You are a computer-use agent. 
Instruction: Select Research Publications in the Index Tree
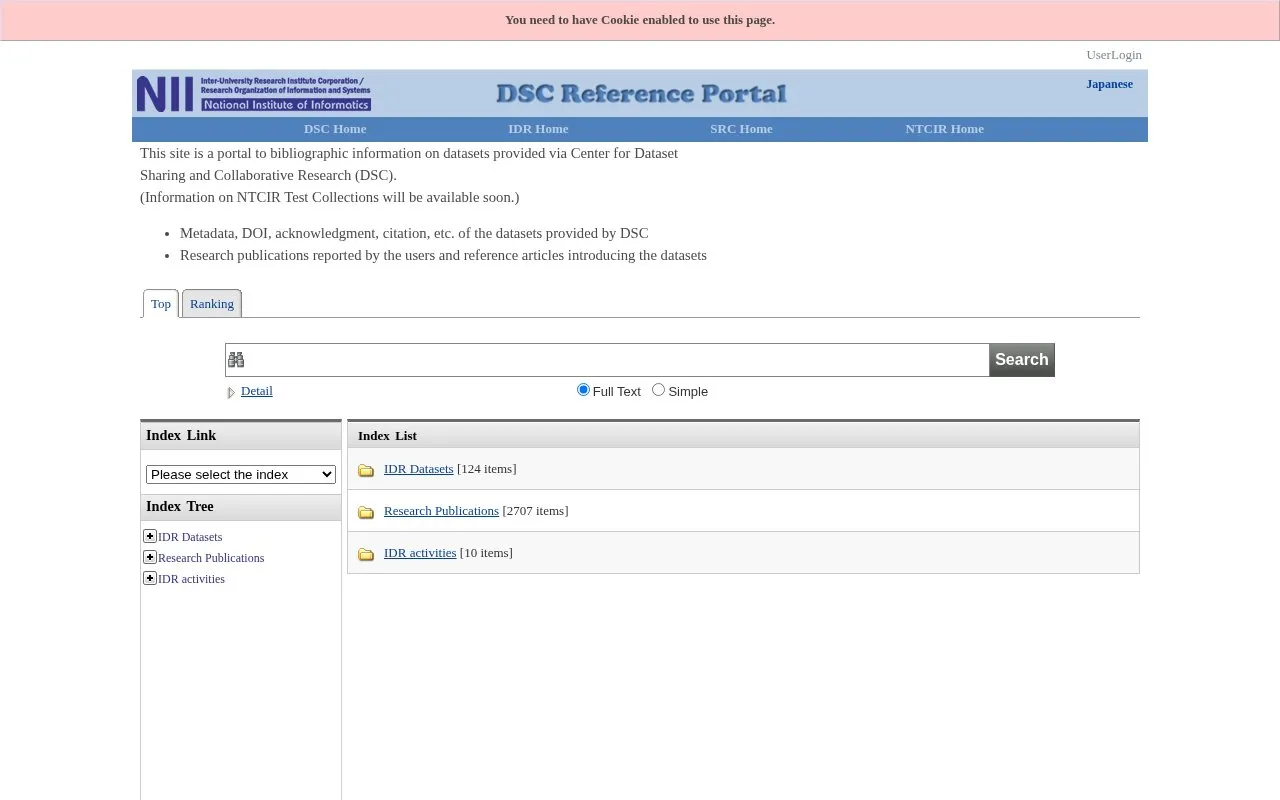click(x=211, y=558)
